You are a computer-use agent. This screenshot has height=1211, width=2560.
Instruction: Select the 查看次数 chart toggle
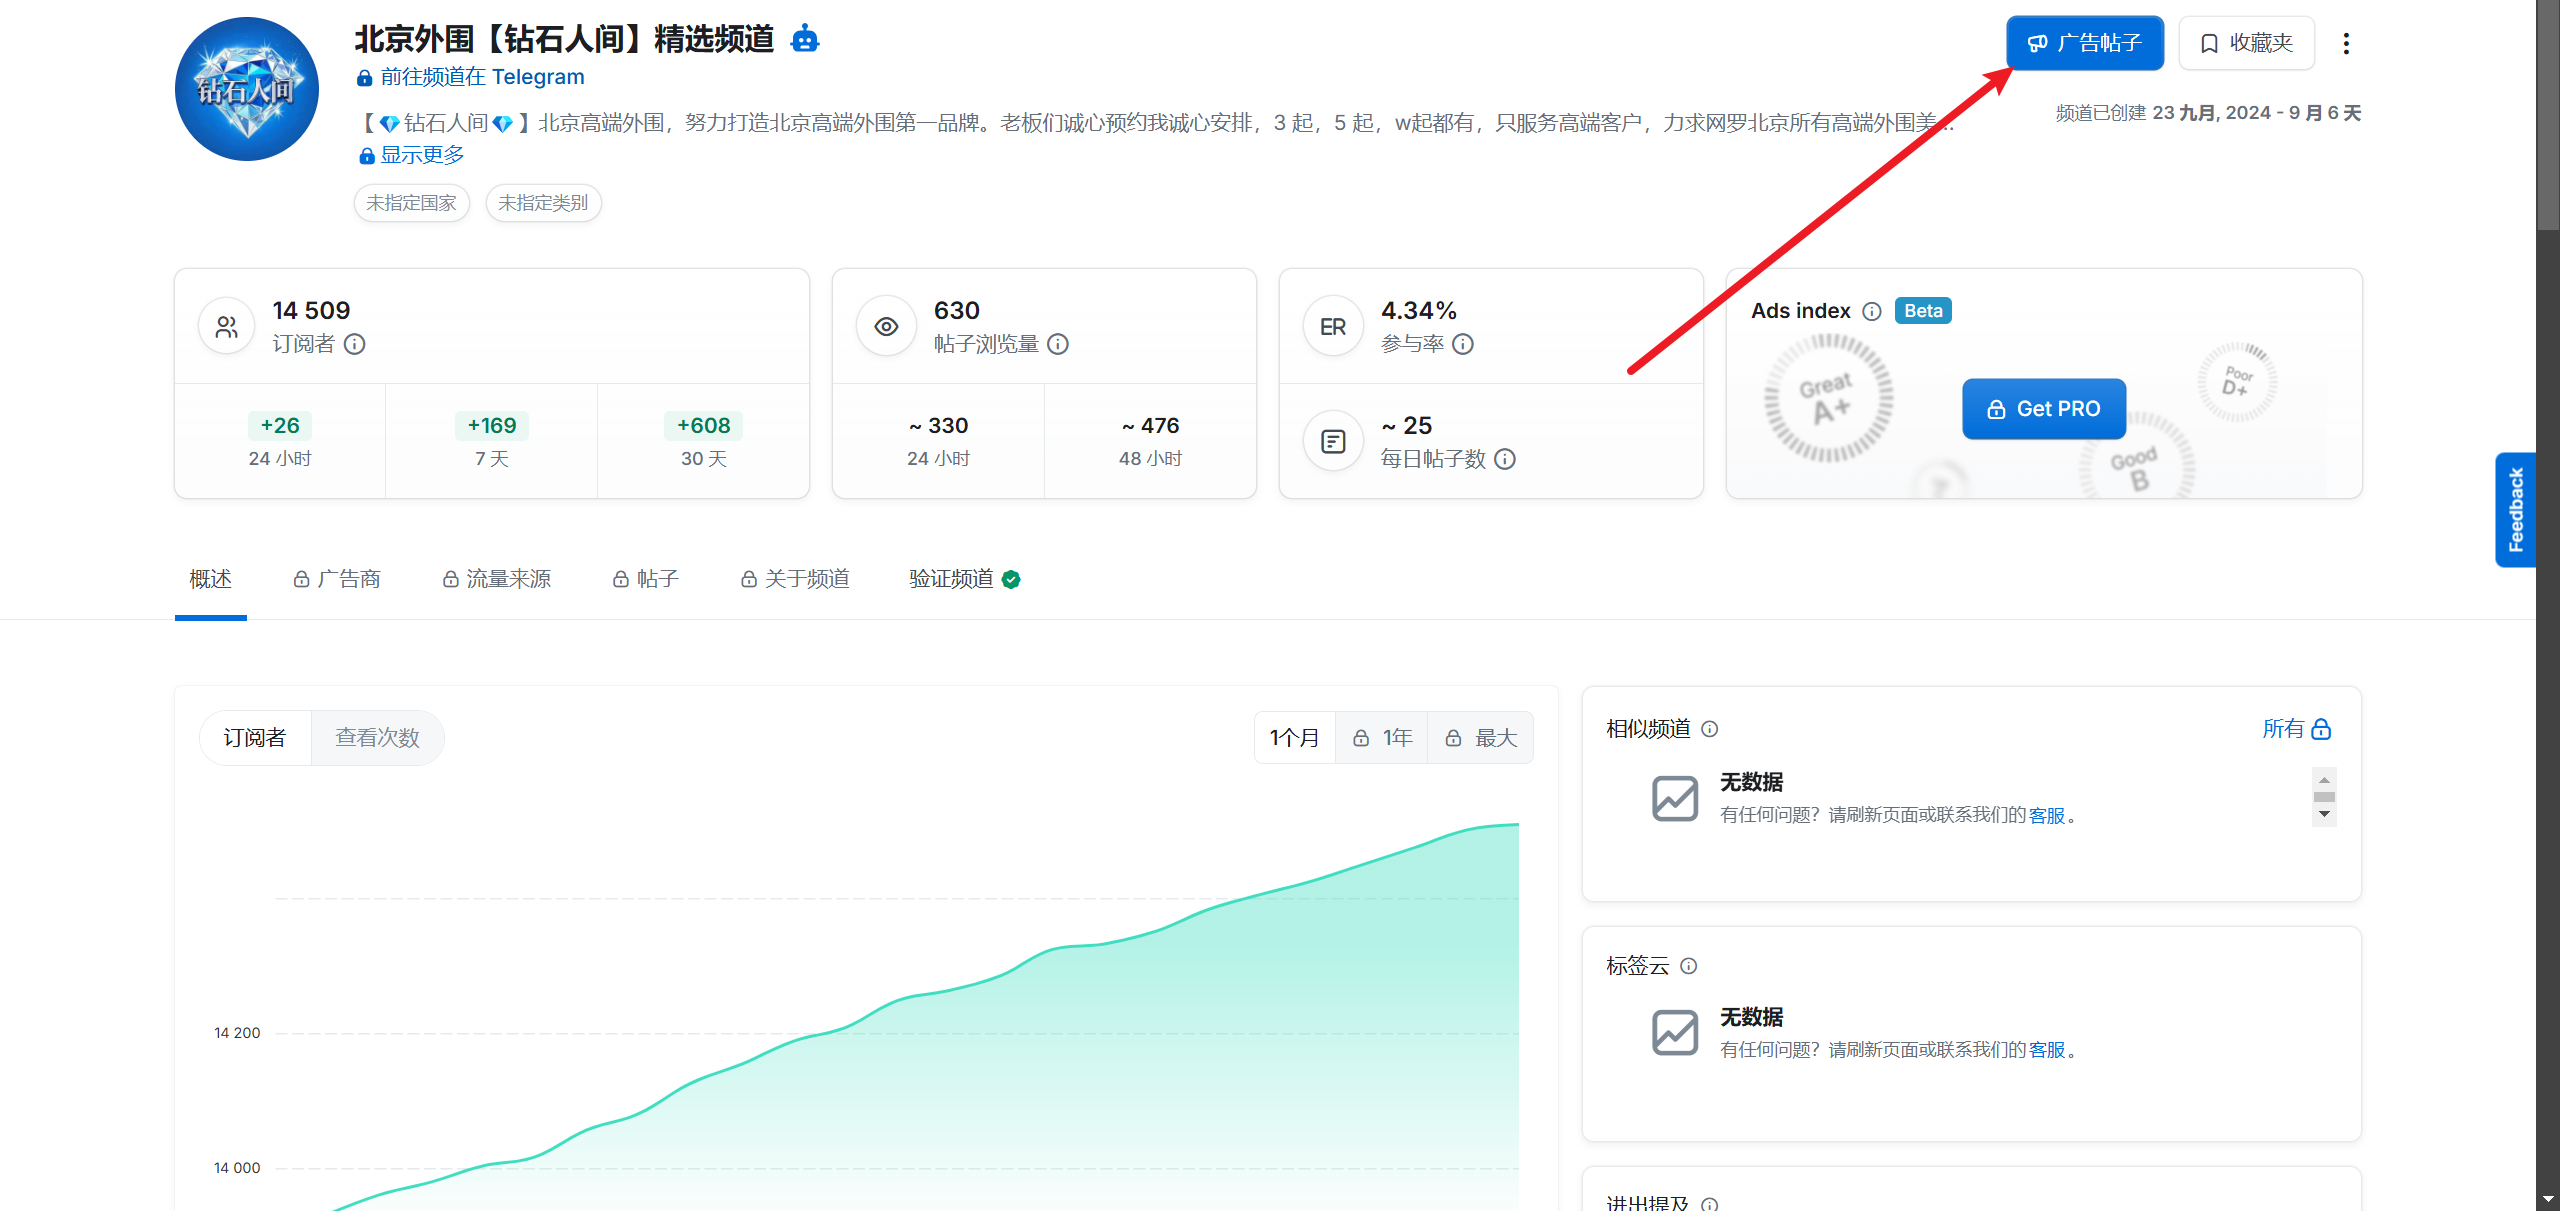click(x=377, y=738)
